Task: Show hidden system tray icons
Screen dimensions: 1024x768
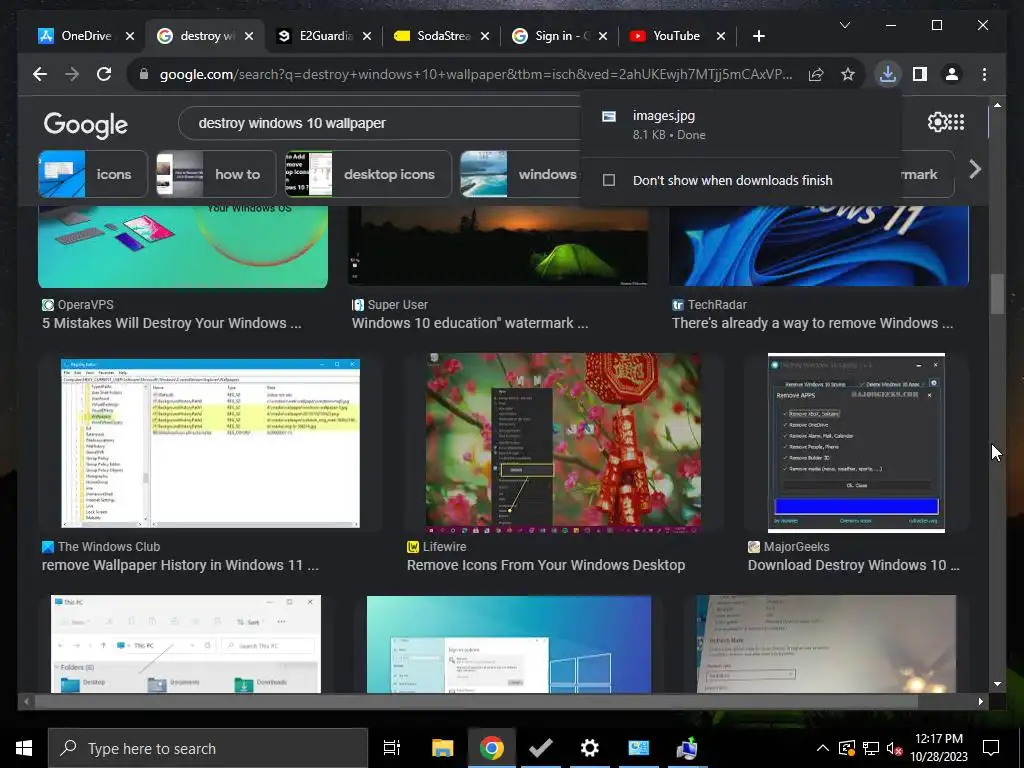Action: click(x=823, y=748)
